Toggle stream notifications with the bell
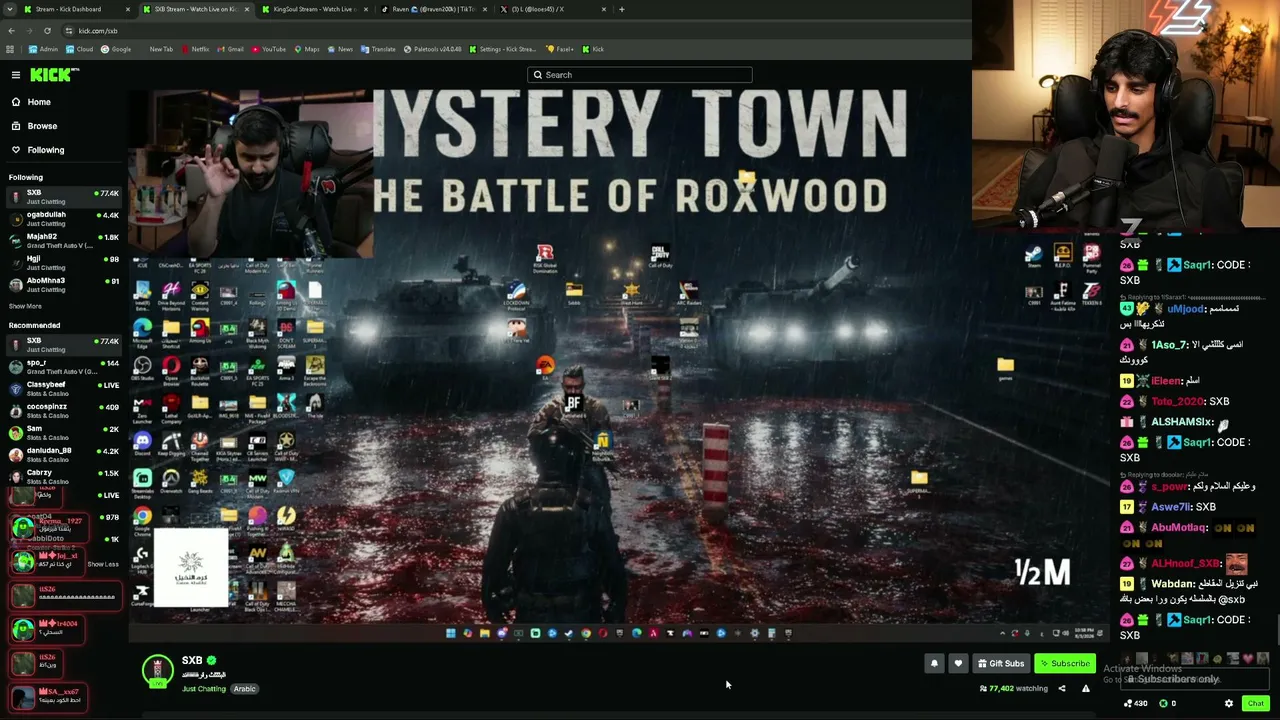 (x=934, y=663)
